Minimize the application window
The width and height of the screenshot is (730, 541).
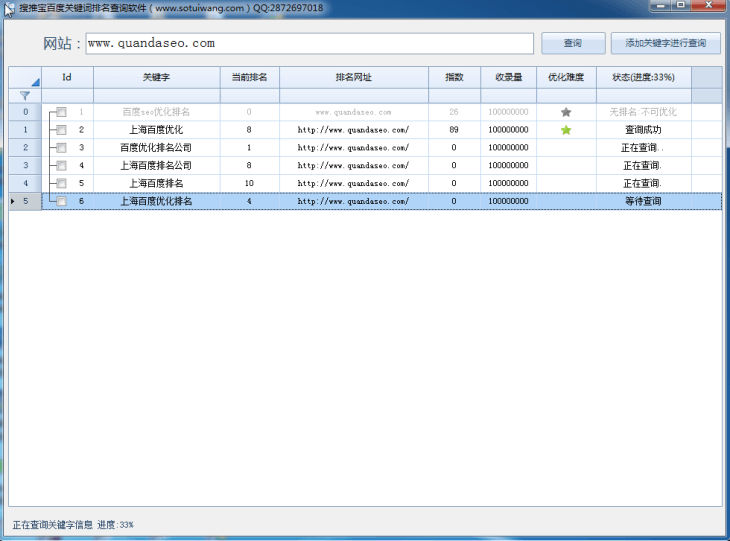click(x=660, y=6)
